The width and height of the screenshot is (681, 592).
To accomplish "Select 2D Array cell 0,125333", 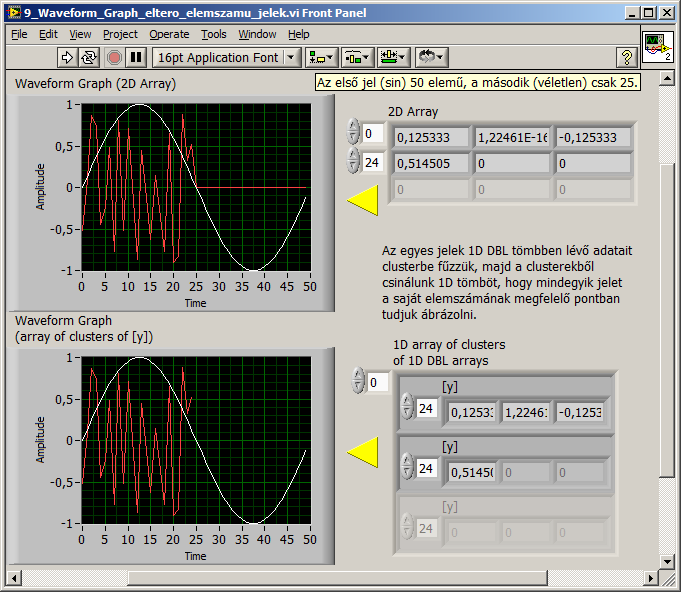I will tap(431, 138).
